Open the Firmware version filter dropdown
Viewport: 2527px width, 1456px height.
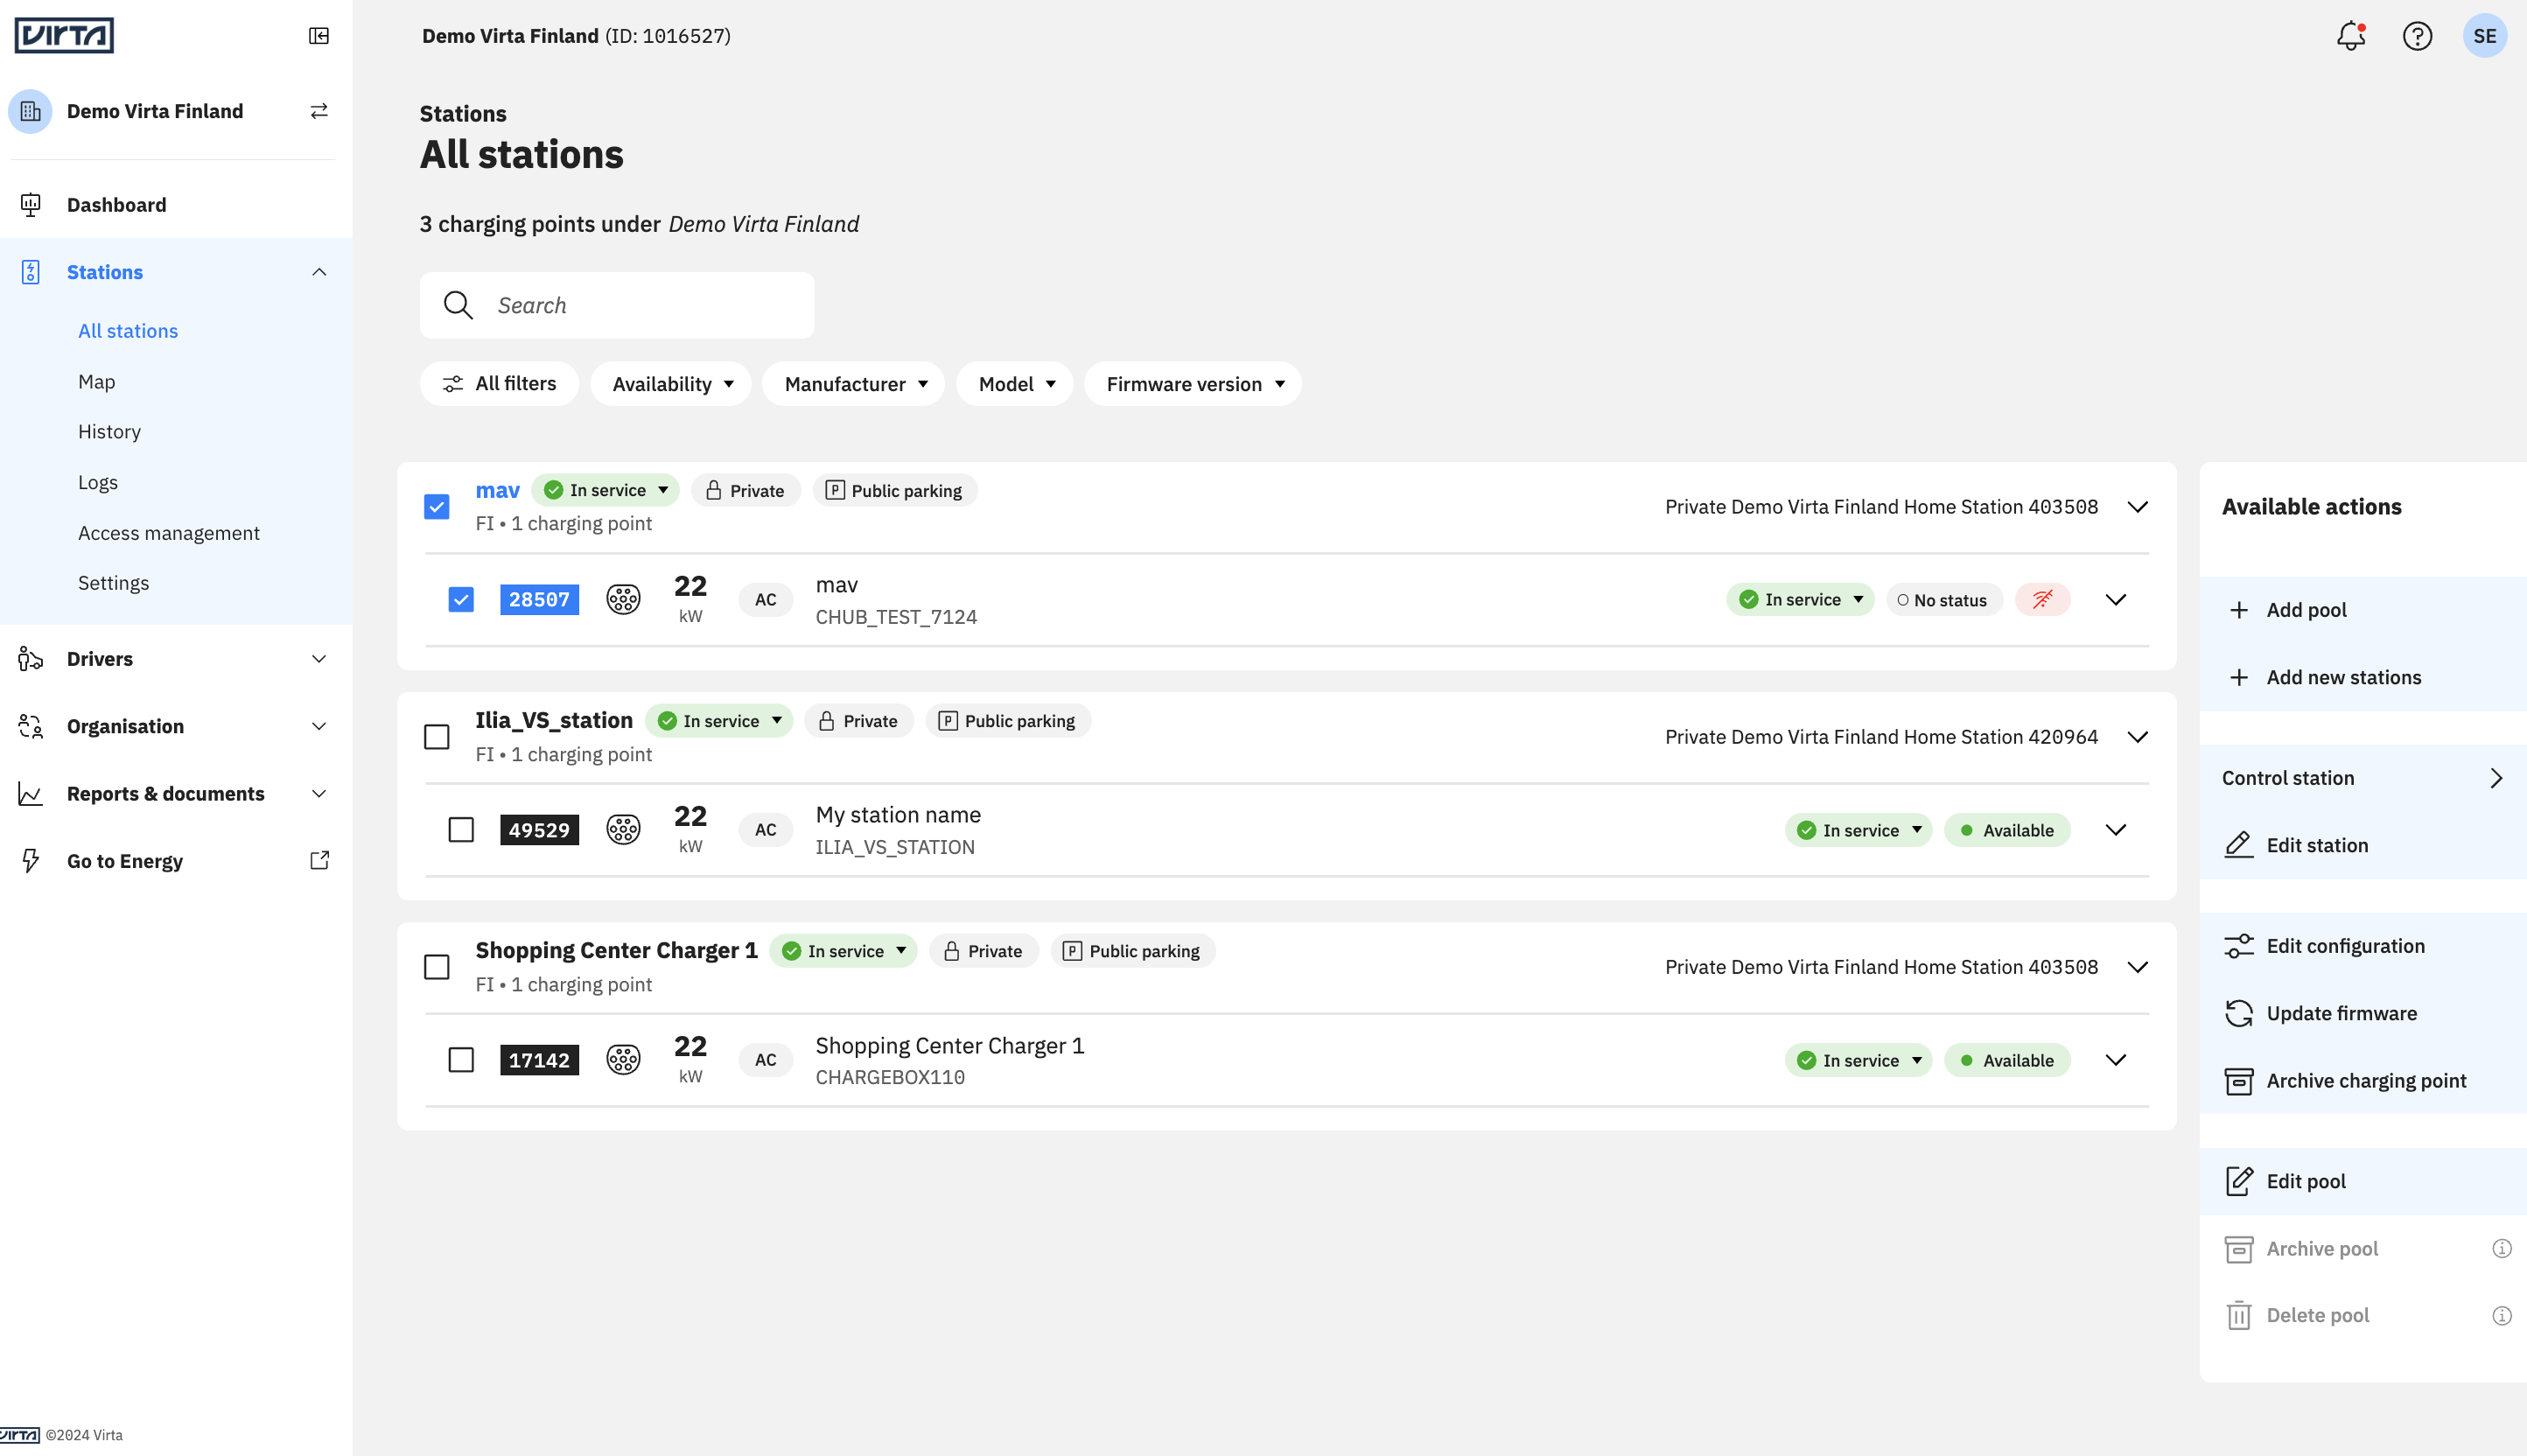pos(1193,384)
